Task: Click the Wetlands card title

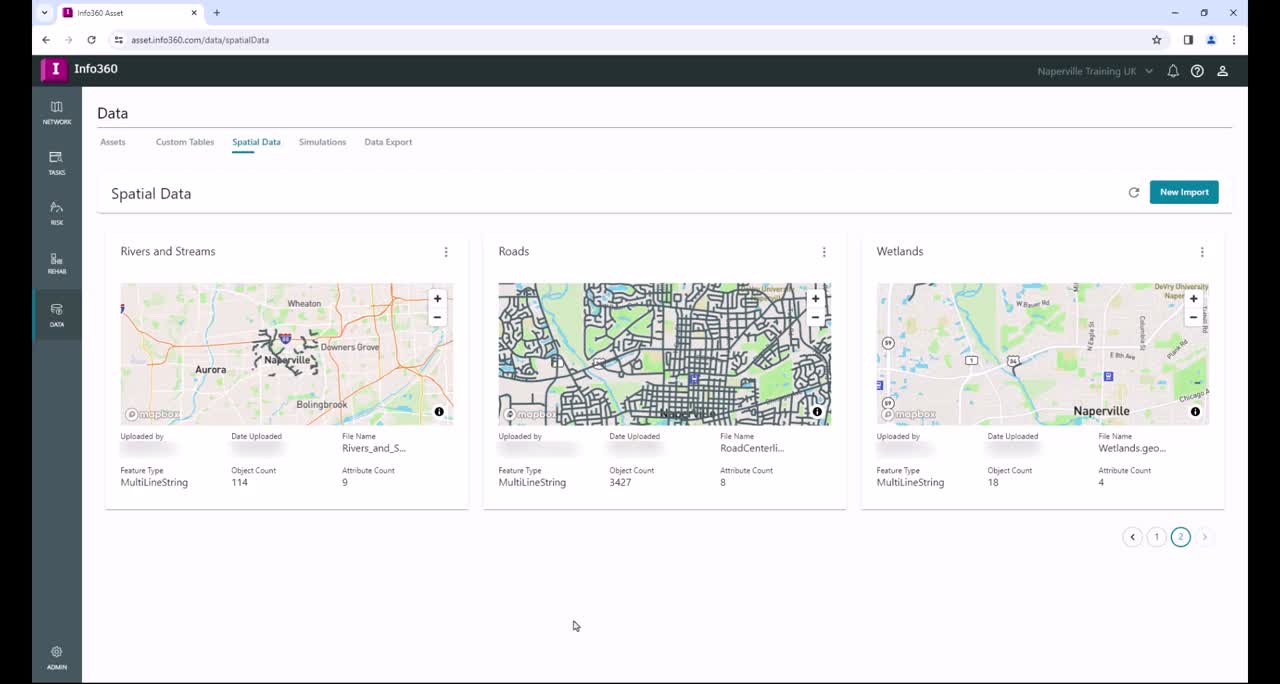Action: coord(900,252)
